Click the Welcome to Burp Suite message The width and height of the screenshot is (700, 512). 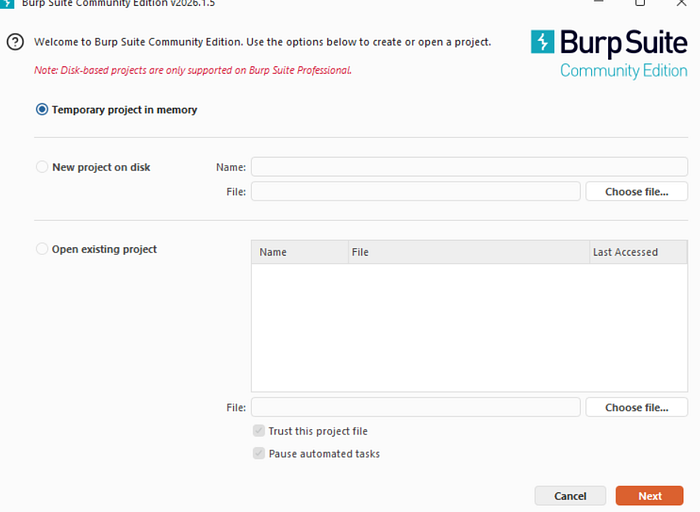(x=262, y=42)
